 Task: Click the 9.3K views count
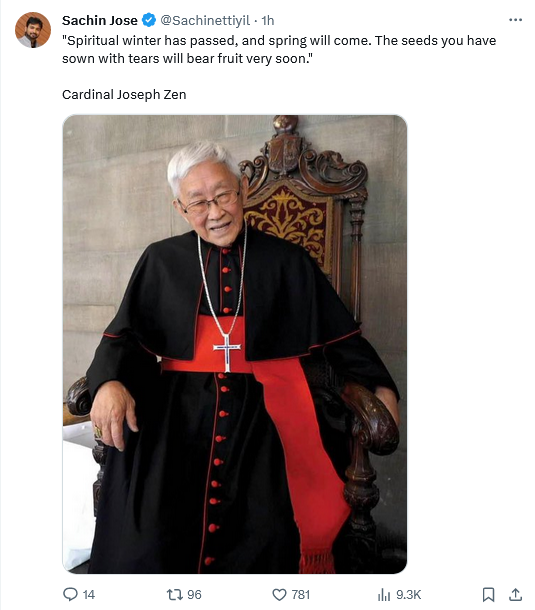point(409,594)
